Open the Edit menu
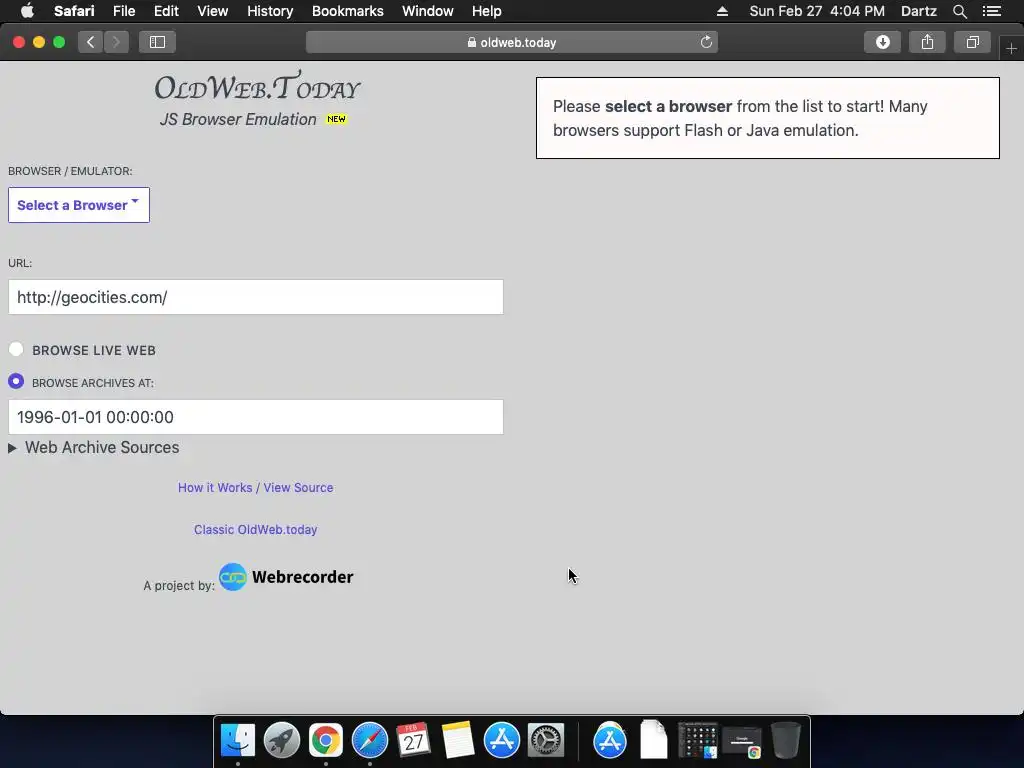The height and width of the screenshot is (768, 1024). point(166,11)
